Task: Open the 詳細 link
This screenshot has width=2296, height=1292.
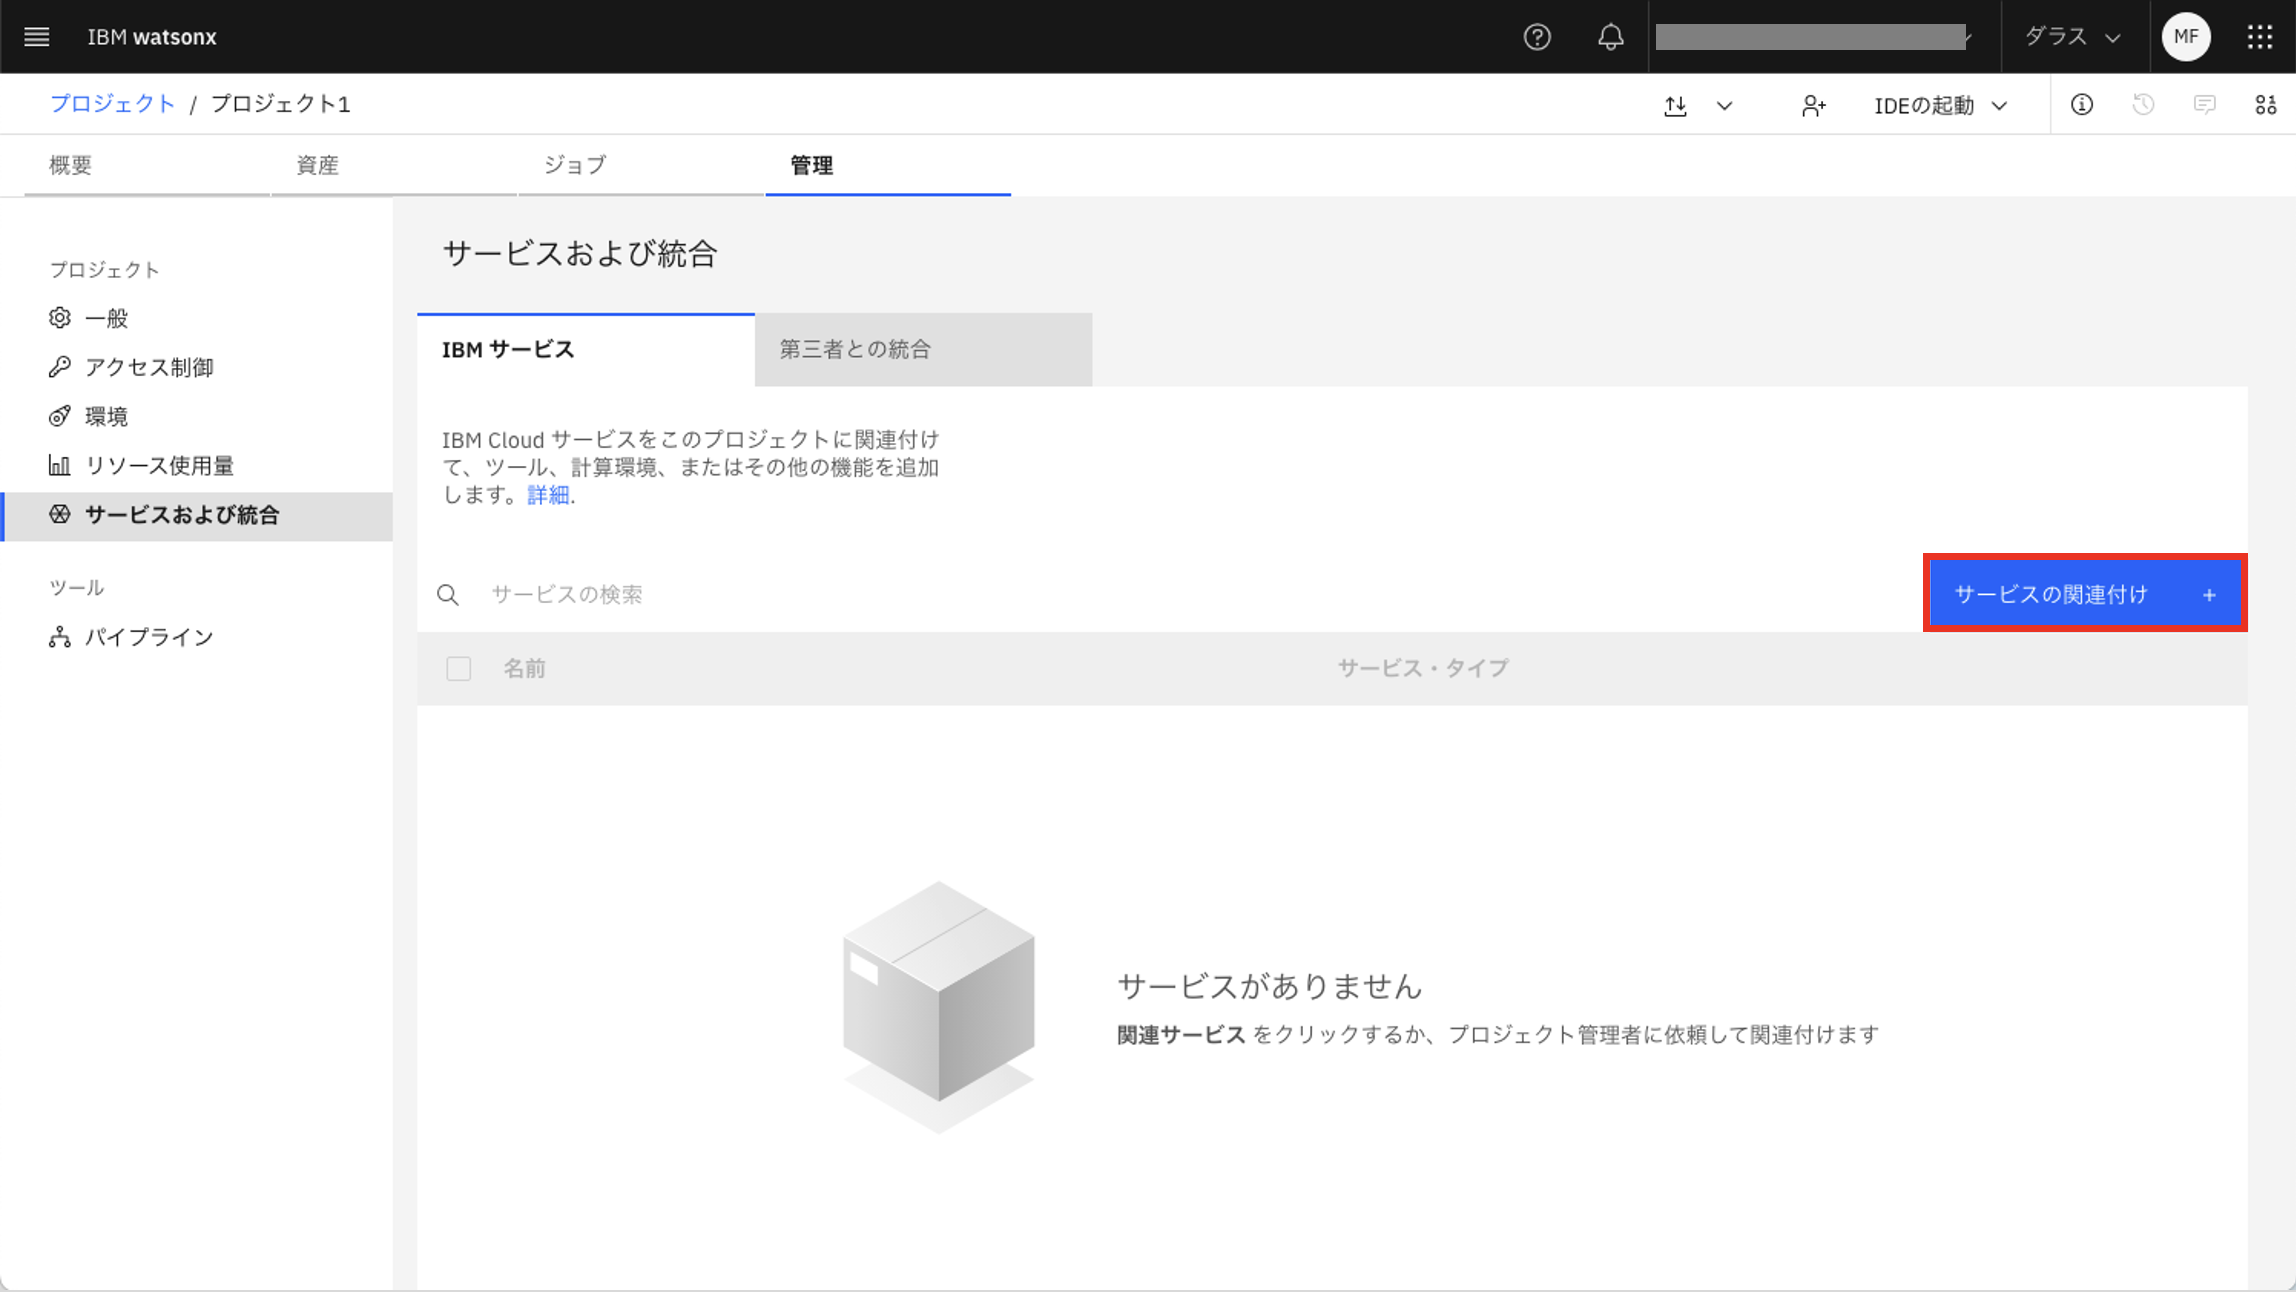Action: point(548,495)
